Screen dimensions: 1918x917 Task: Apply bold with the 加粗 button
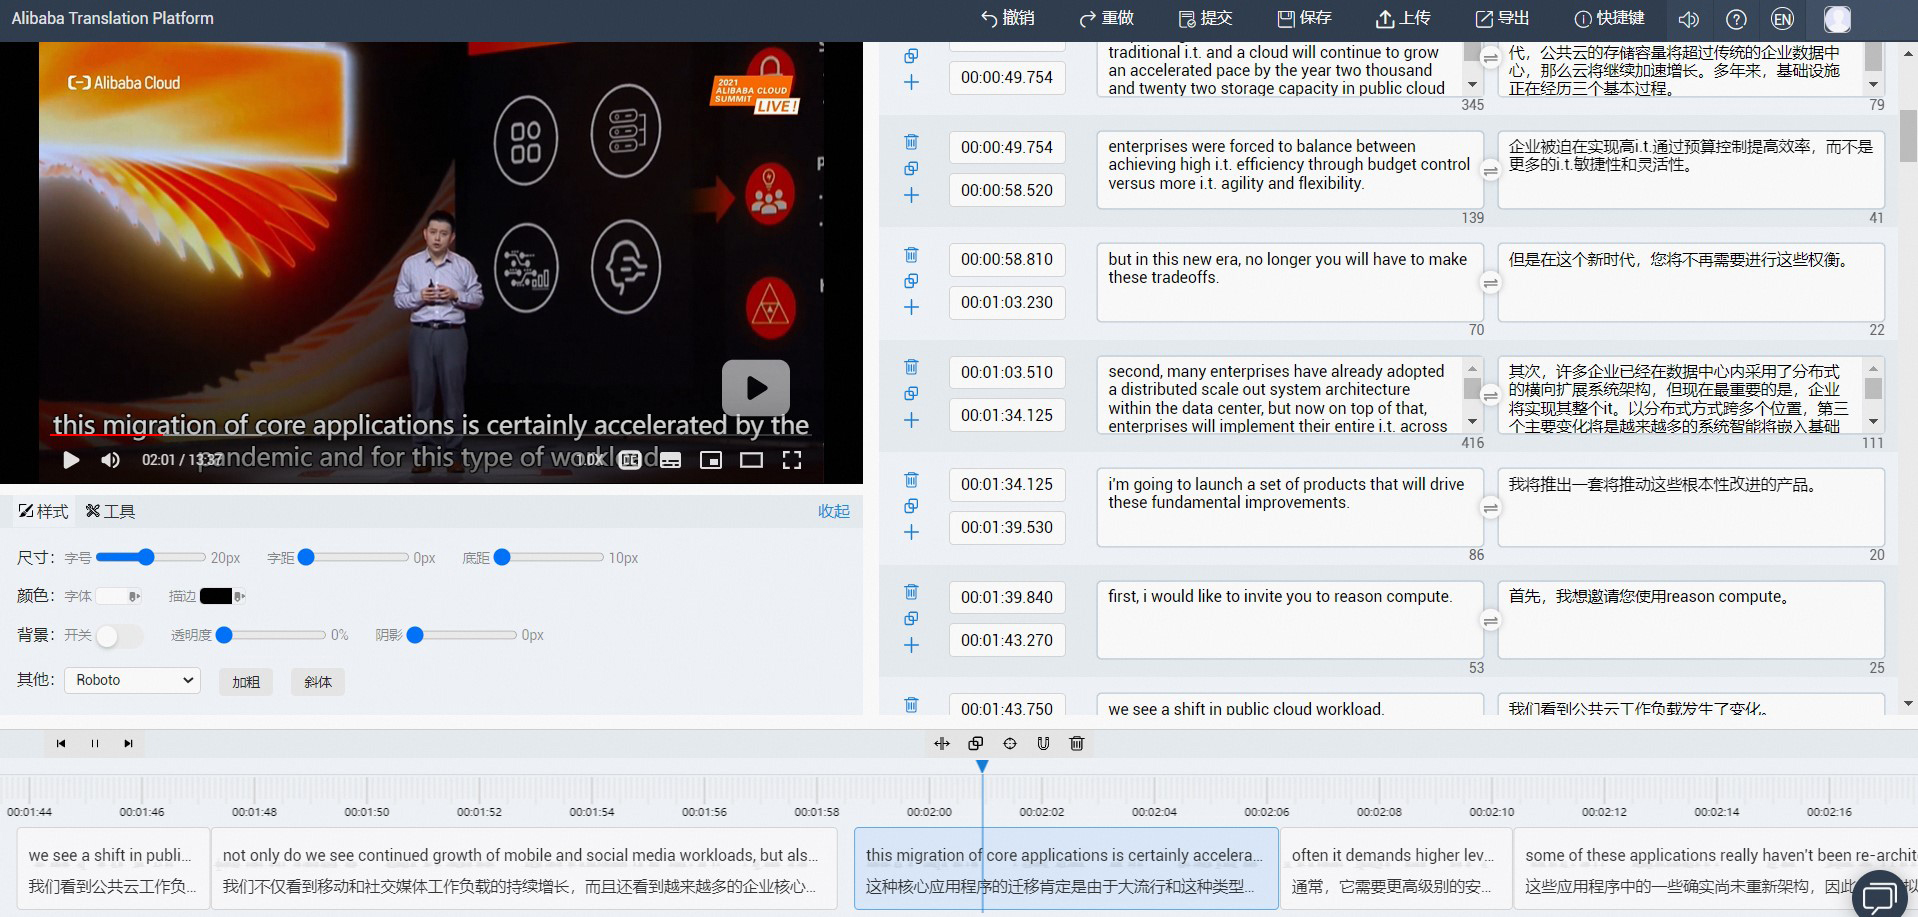coord(246,682)
